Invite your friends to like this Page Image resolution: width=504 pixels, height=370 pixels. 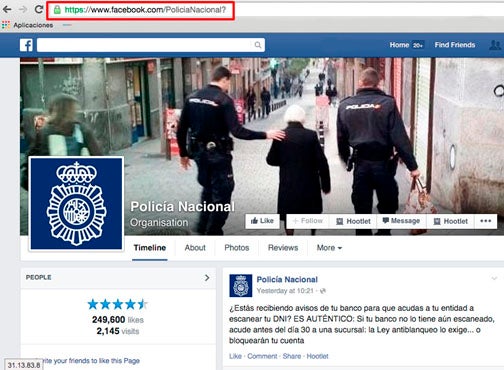pos(91,361)
